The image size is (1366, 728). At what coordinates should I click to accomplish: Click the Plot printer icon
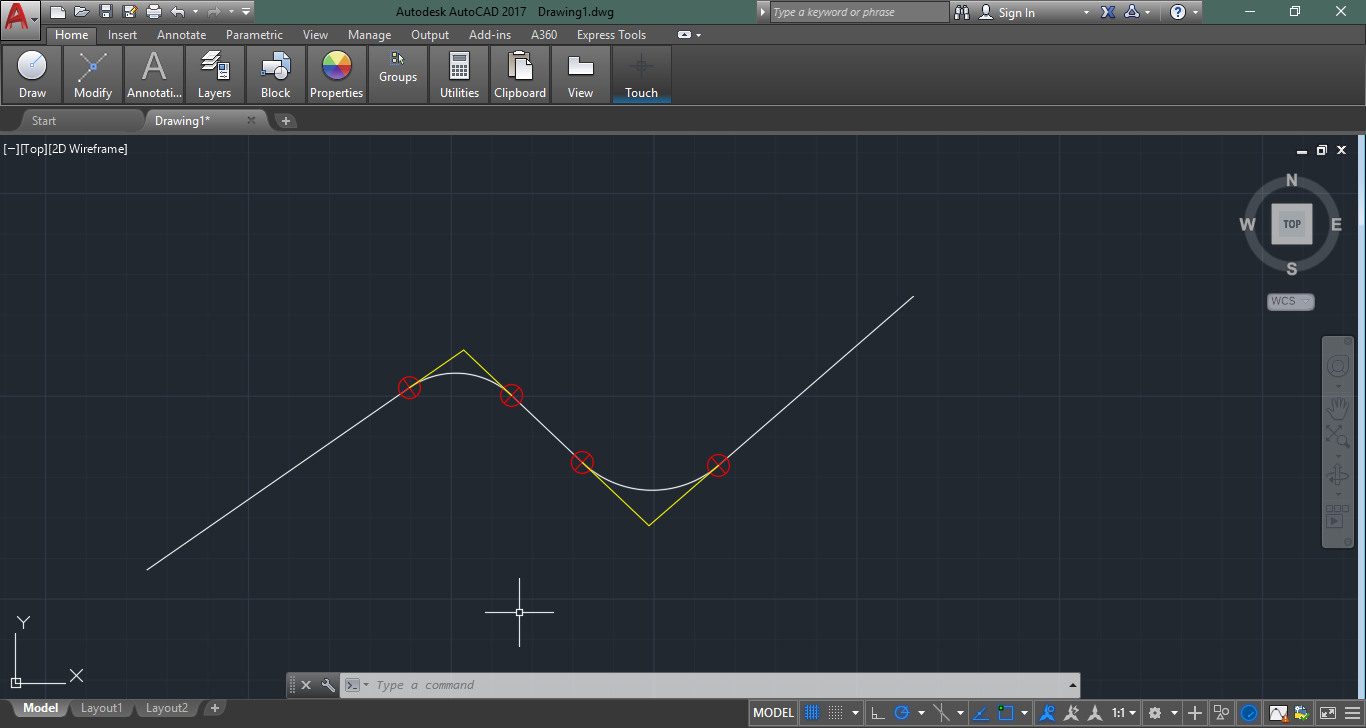(x=153, y=12)
